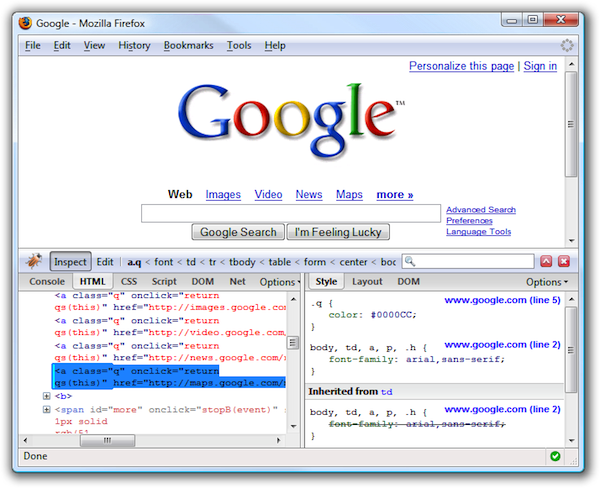The image size is (600, 488).
Task: Click the Firebug search input field
Action: click(468, 261)
